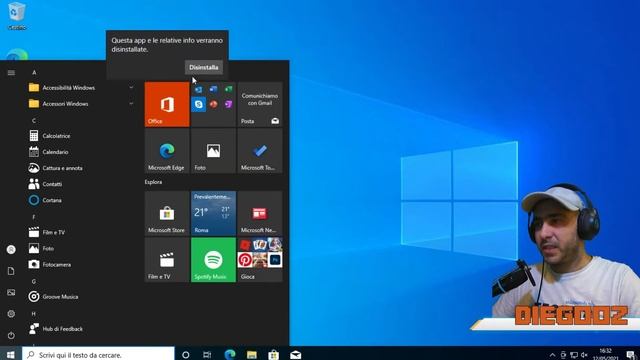Open the Gioca games folder tile

[x=260, y=260]
